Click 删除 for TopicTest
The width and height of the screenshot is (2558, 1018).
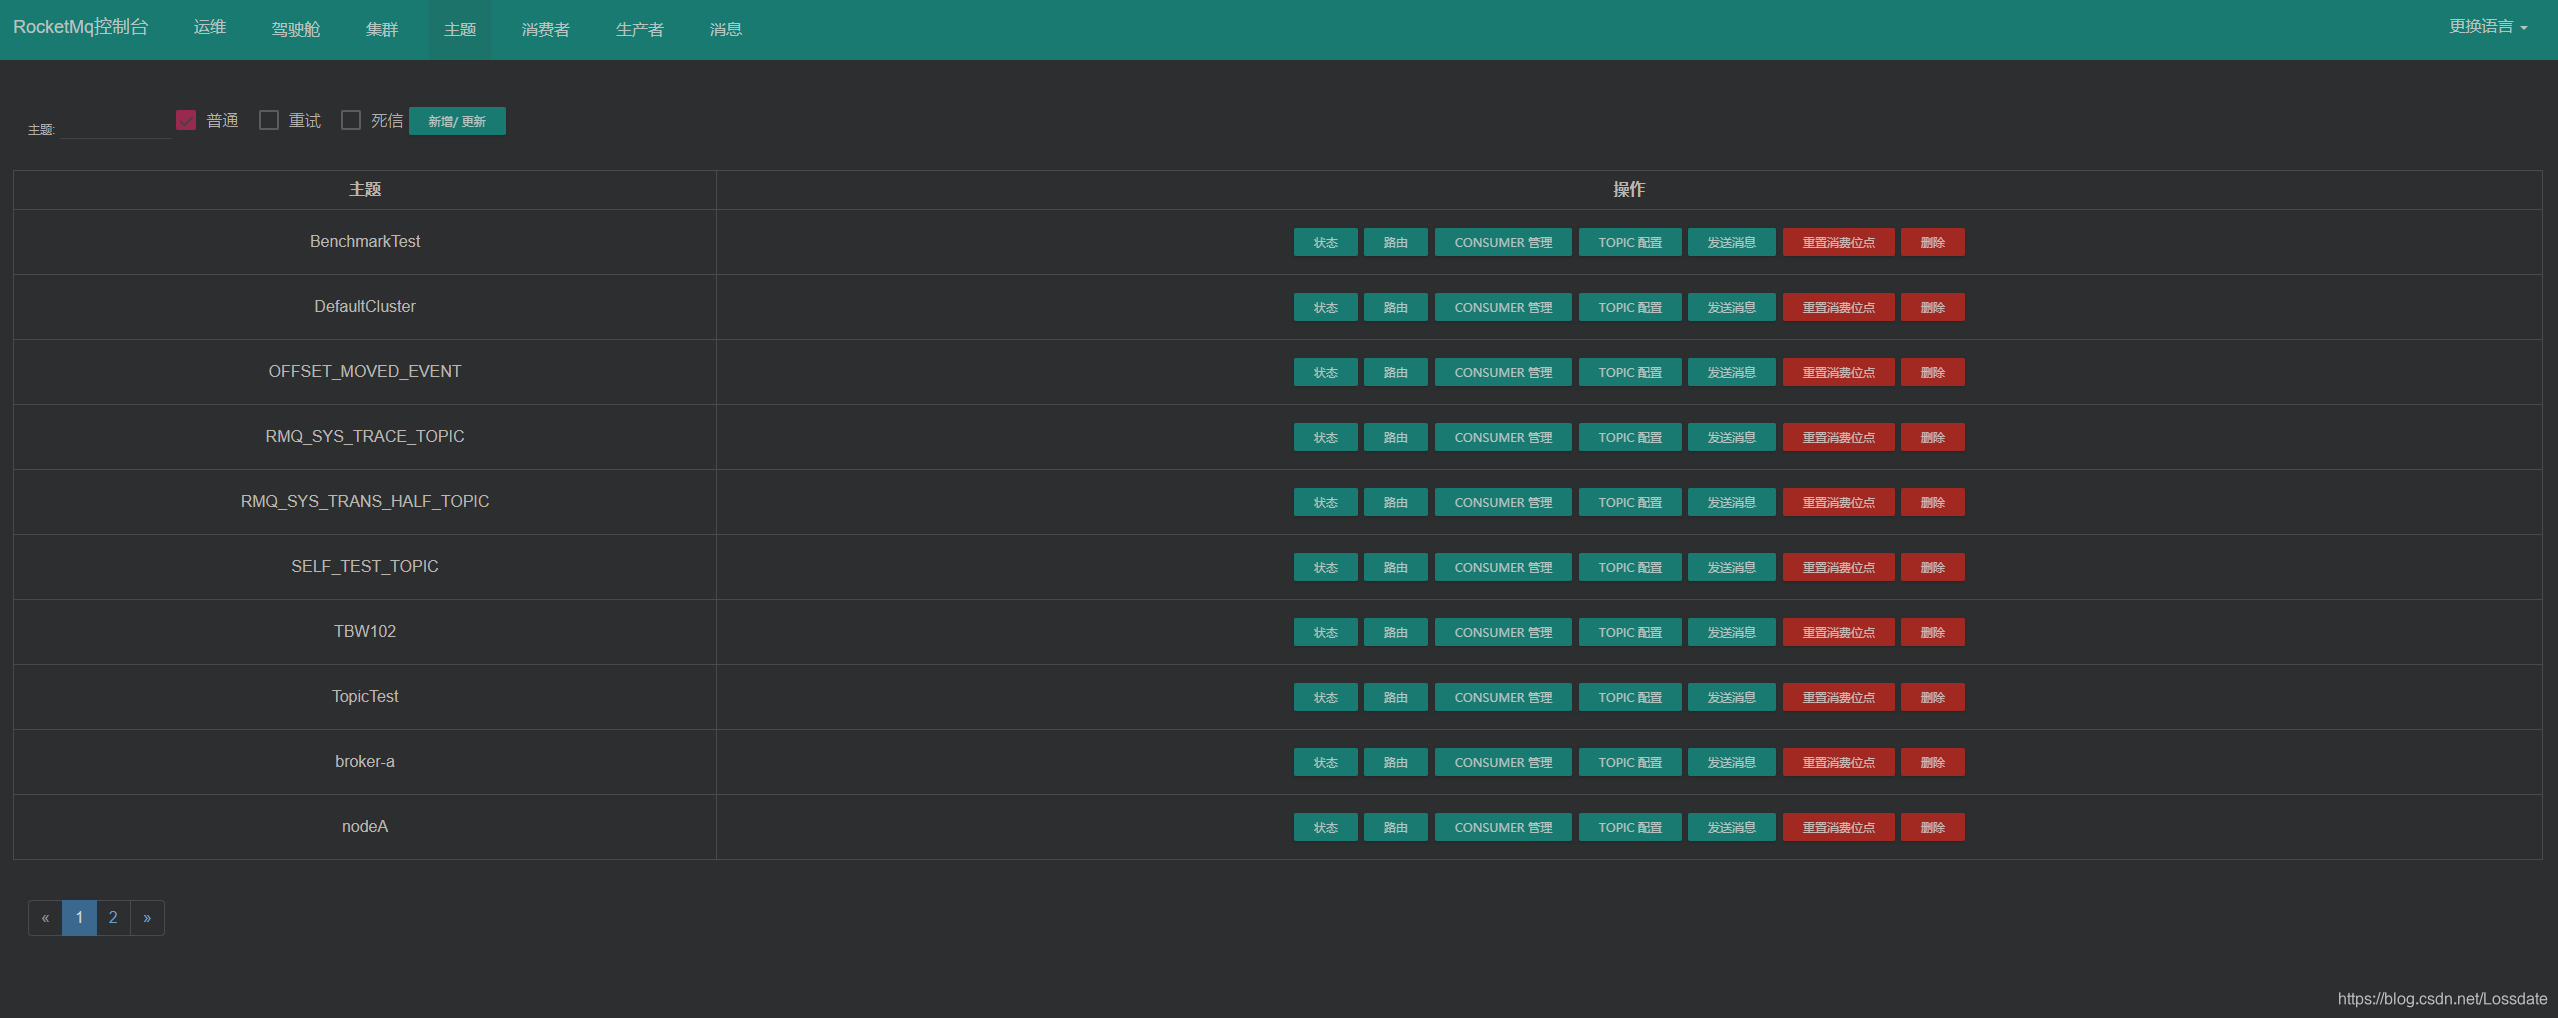point(1933,697)
